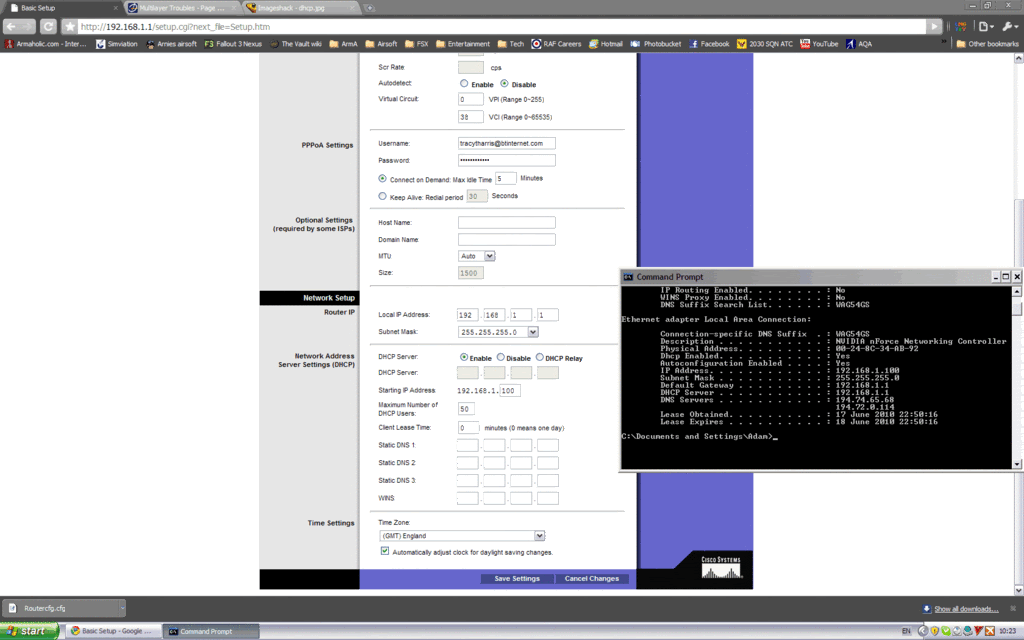This screenshot has height=640, width=1024.
Task: Open the Other bookmarks folder
Action: pos(987,44)
